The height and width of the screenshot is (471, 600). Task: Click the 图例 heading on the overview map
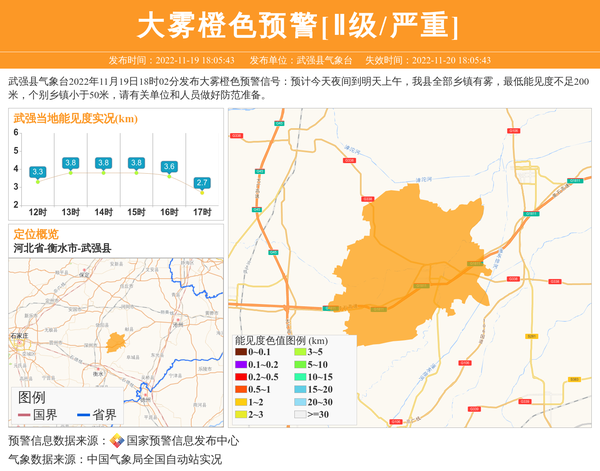[x=31, y=398]
